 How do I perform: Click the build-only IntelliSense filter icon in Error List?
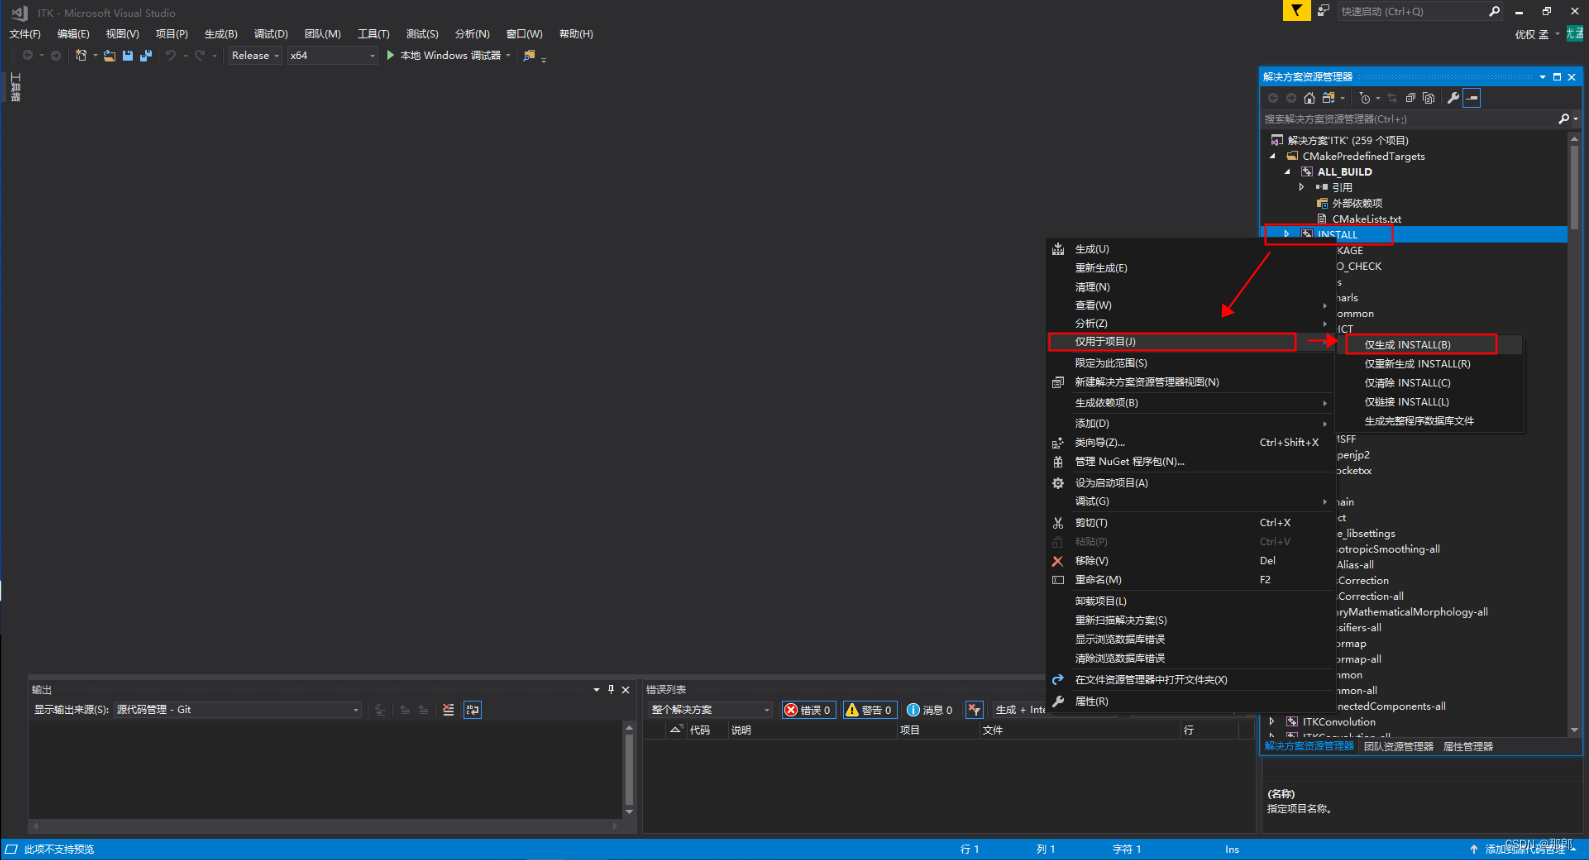(x=975, y=710)
